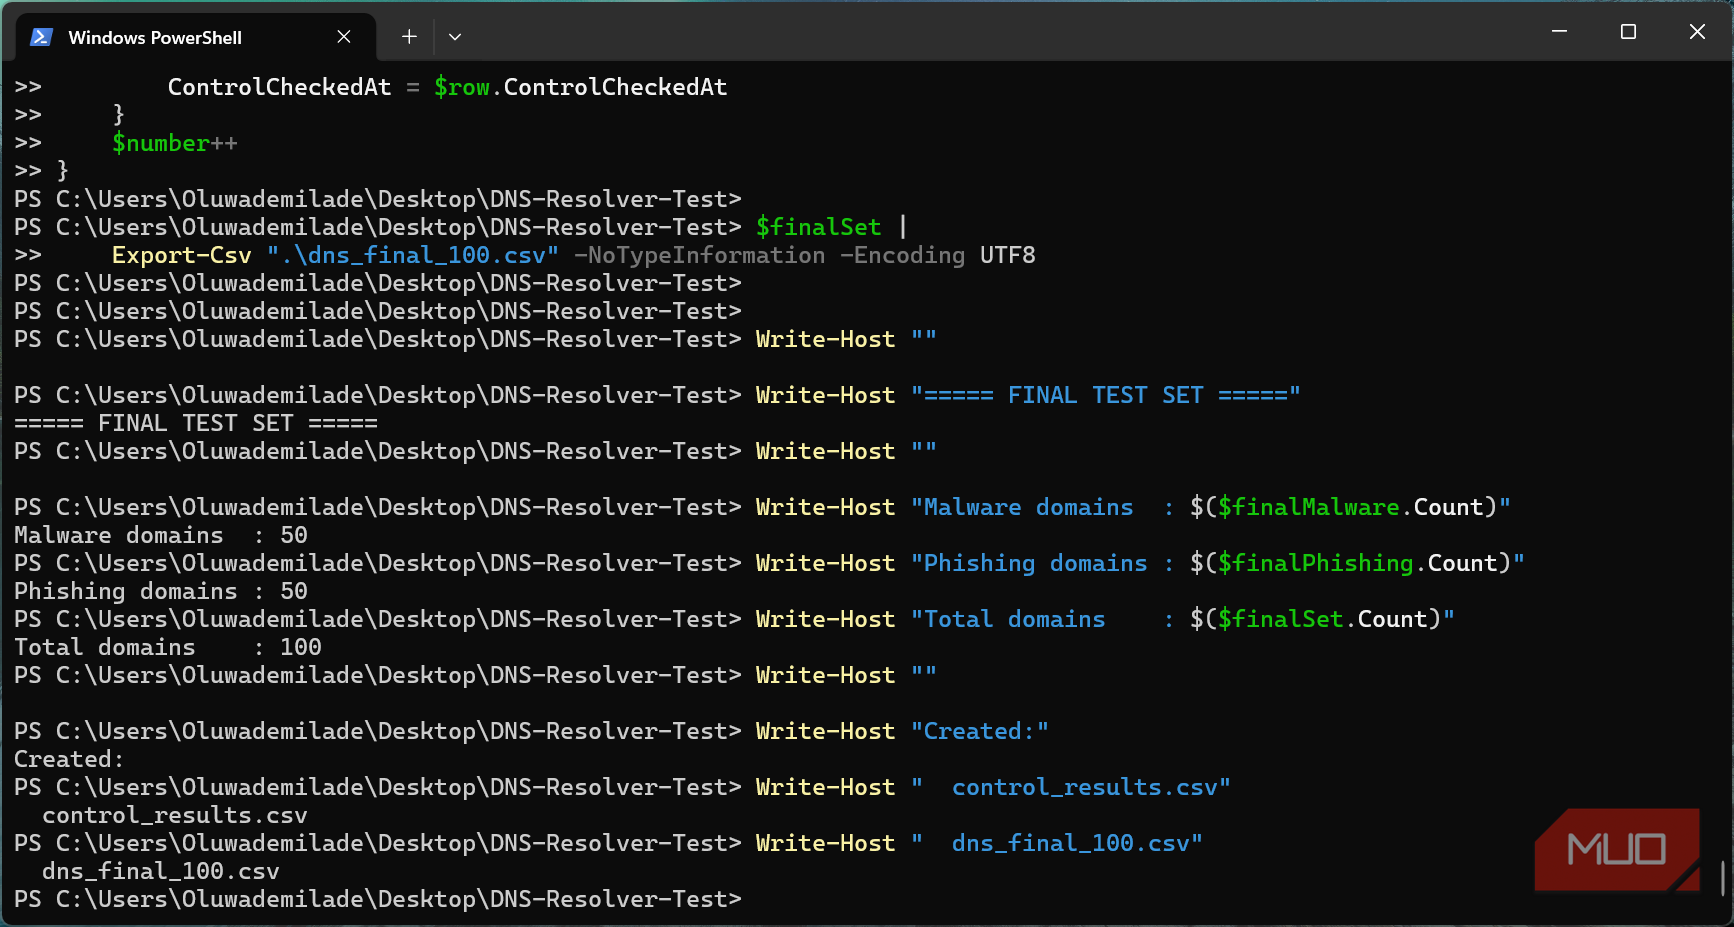Click the PowerShell icon in the tab

(41, 37)
